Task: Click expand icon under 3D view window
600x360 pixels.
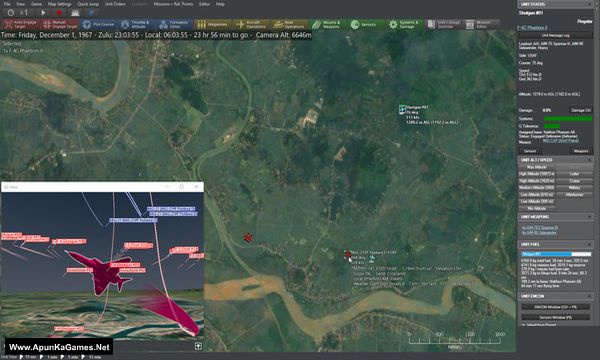Action: (x=198, y=346)
